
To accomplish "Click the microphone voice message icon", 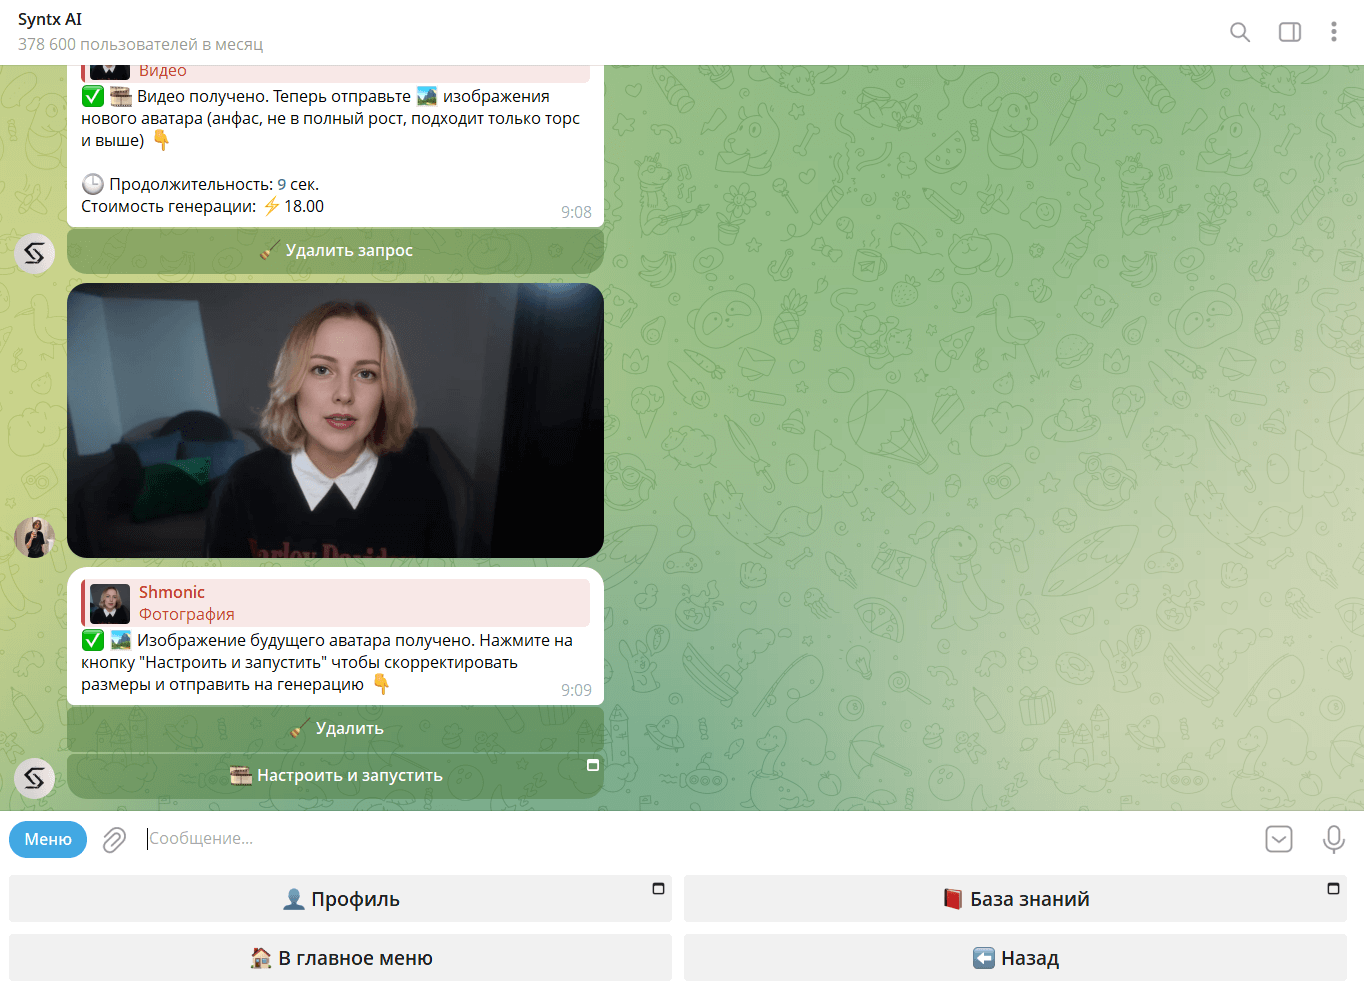I will (1333, 839).
